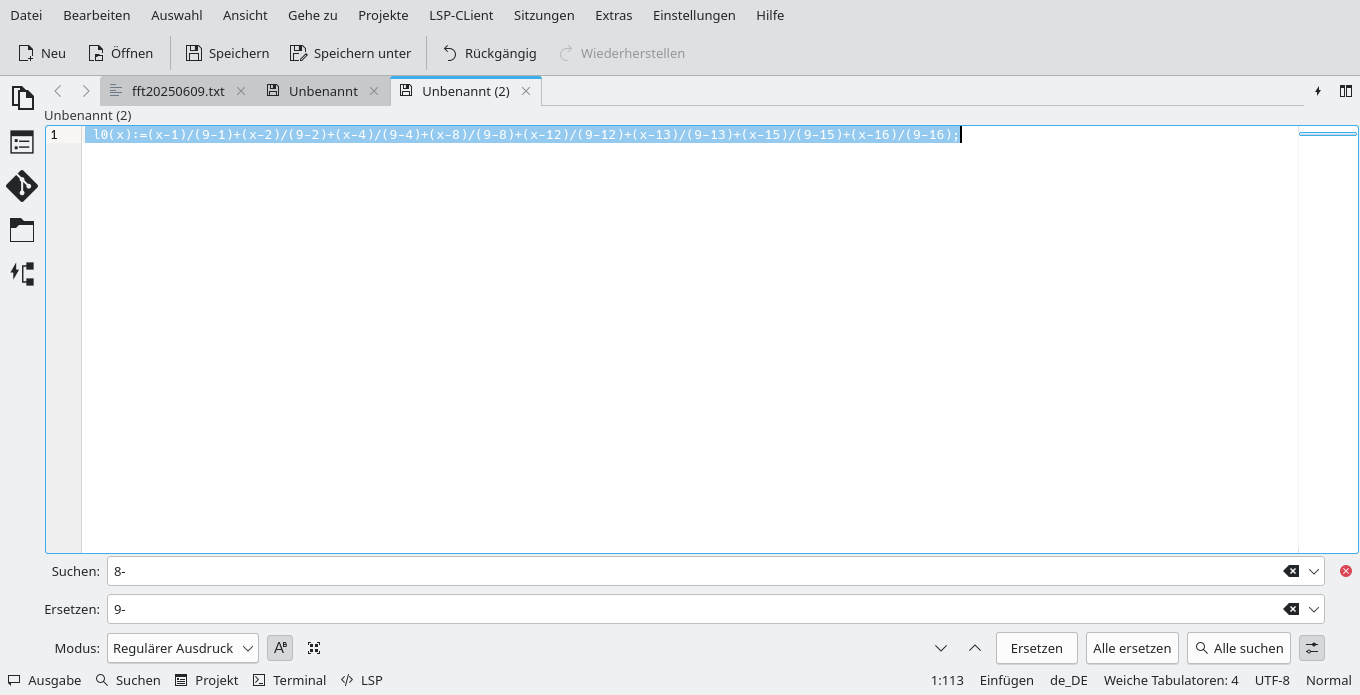Close the search bar with red button
1360x695 pixels.
(x=1345, y=571)
